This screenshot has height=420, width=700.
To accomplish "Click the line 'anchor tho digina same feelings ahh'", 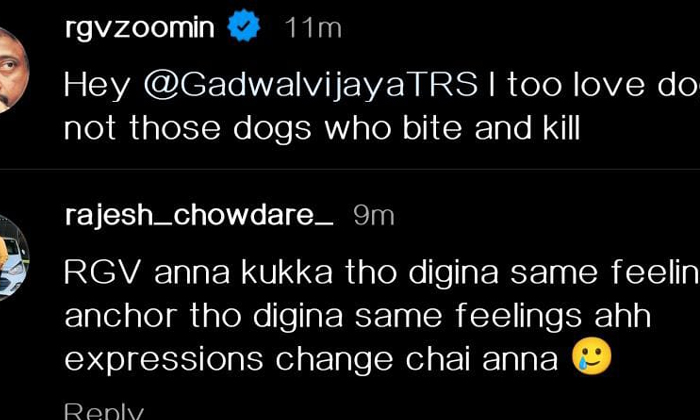I will click(x=357, y=314).
